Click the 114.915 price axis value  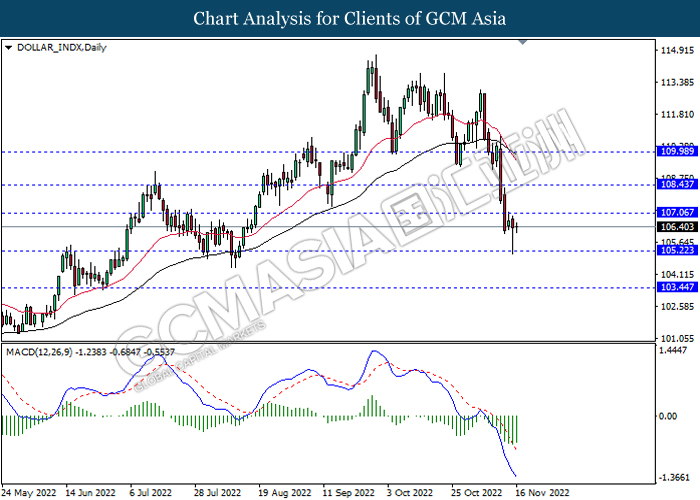pos(677,50)
